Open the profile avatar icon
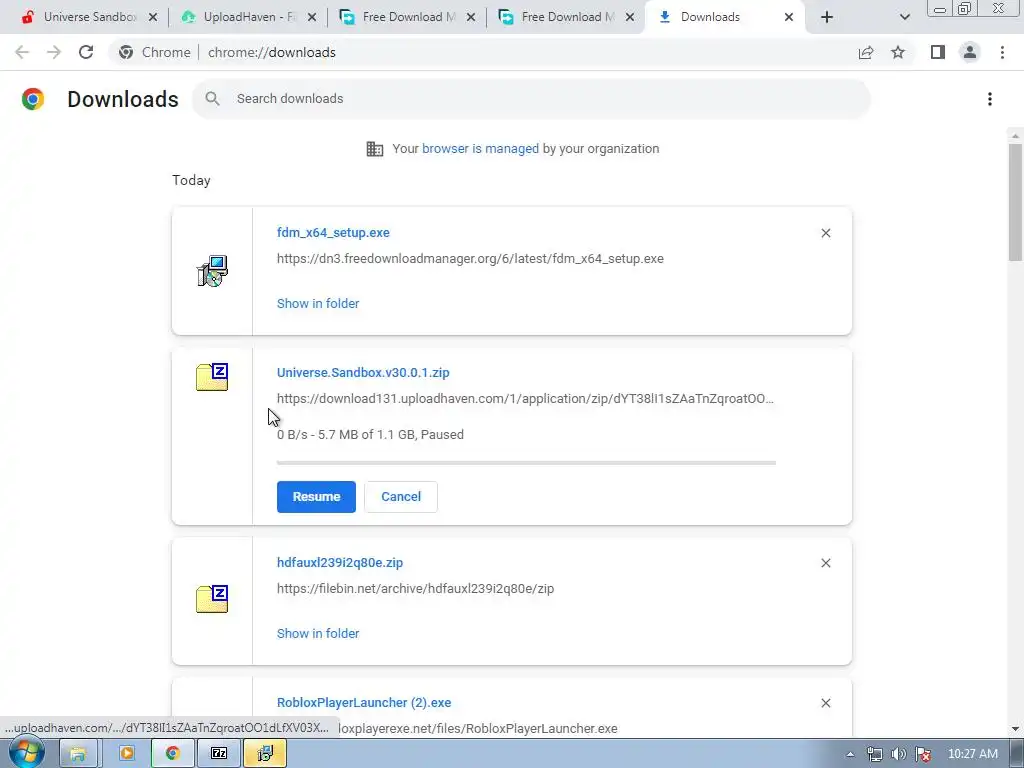 [x=970, y=52]
